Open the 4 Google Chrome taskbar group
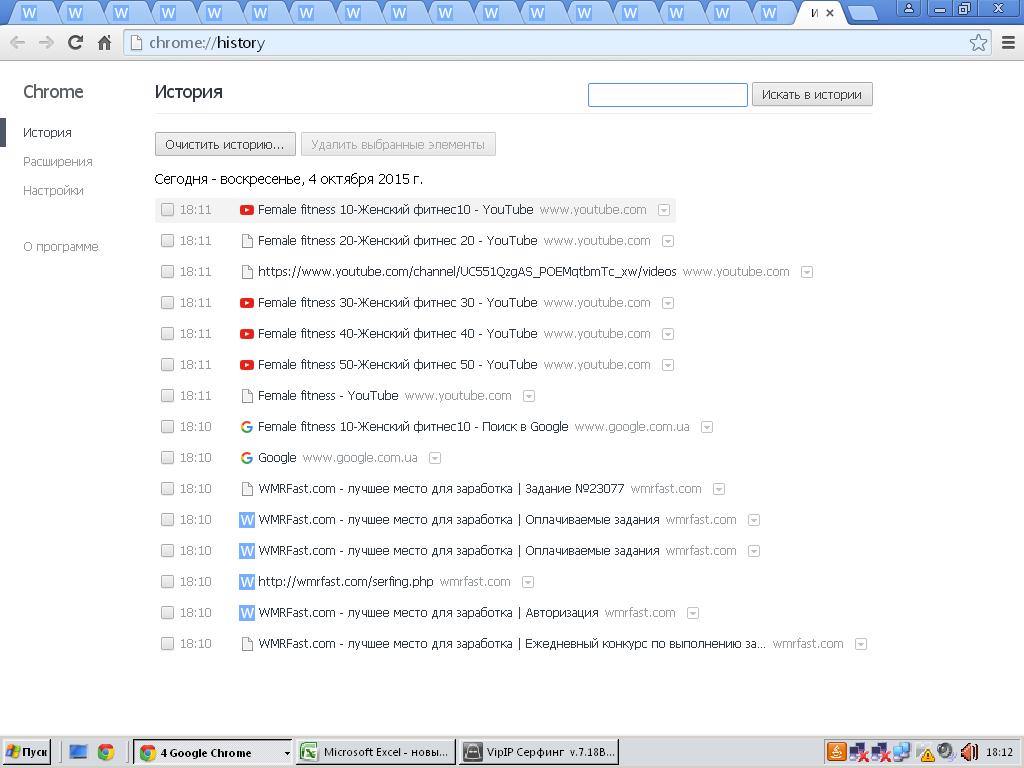The width and height of the screenshot is (1024, 768). coord(214,752)
